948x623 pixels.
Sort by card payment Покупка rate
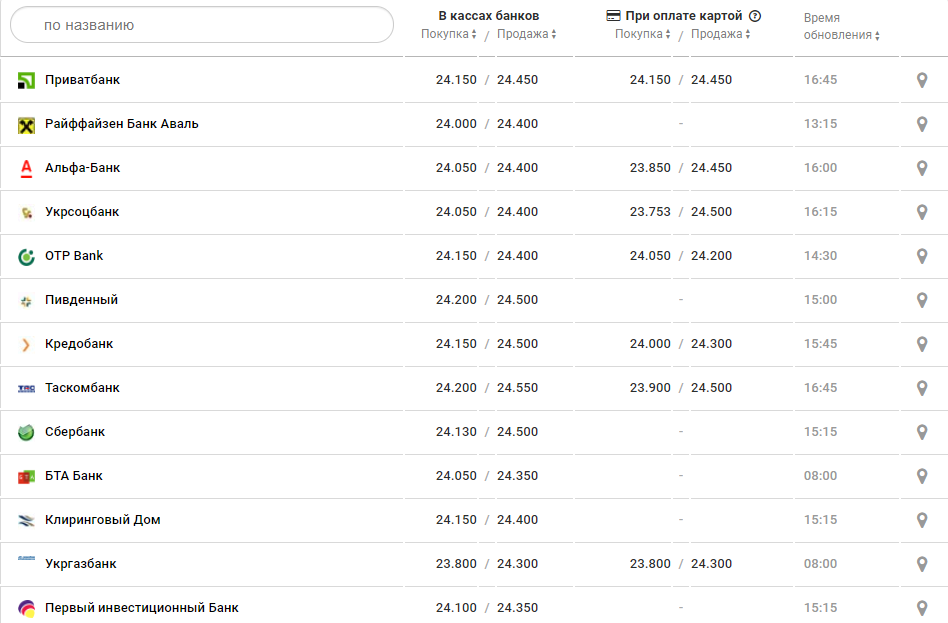click(643, 34)
